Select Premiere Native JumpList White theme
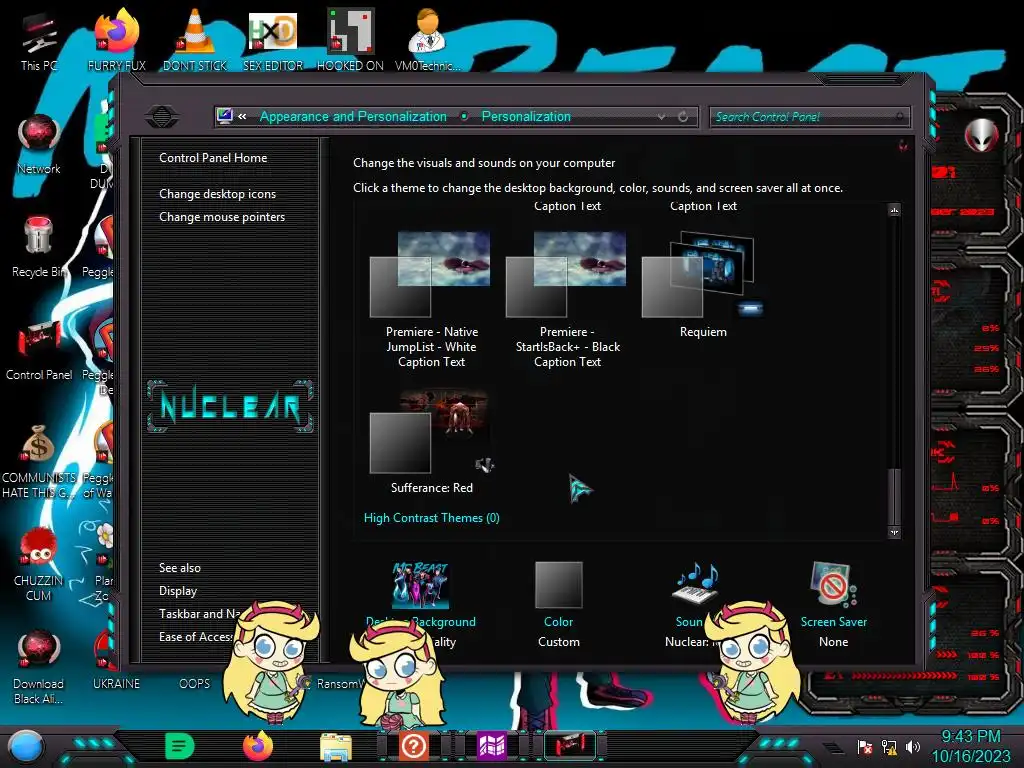Image resolution: width=1024 pixels, height=768 pixels. [x=431, y=299]
